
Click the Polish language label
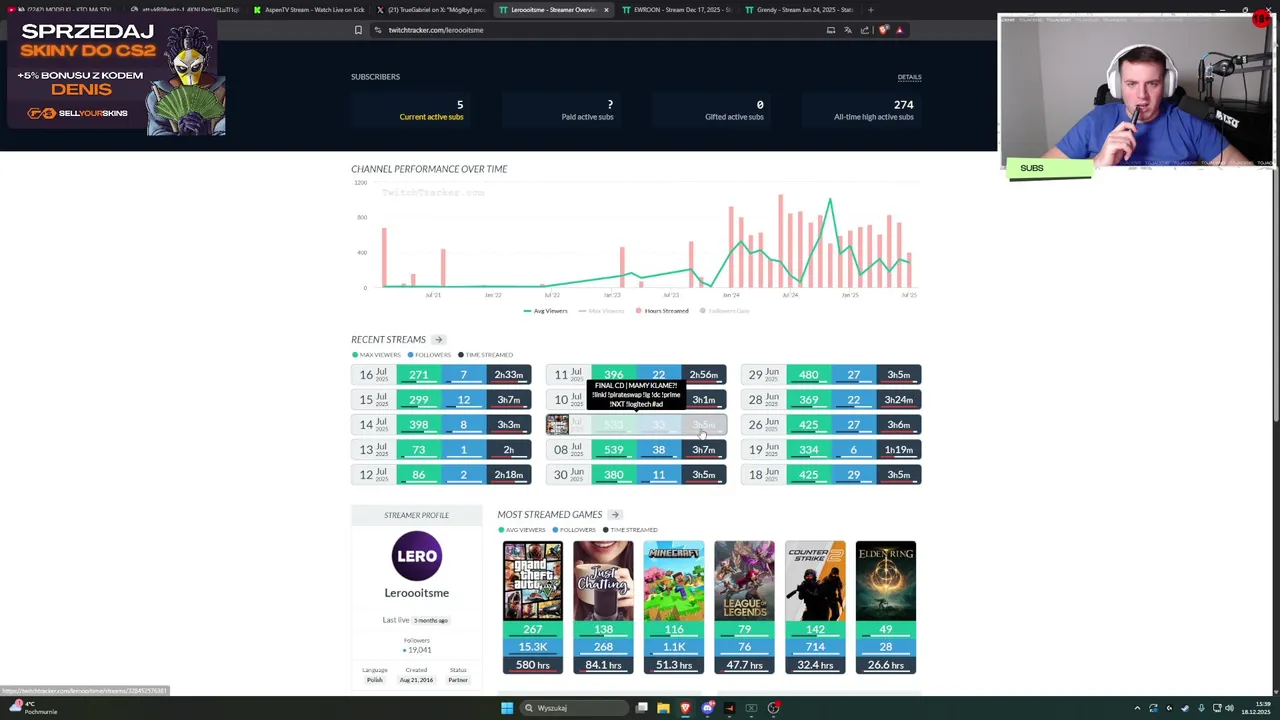375,680
